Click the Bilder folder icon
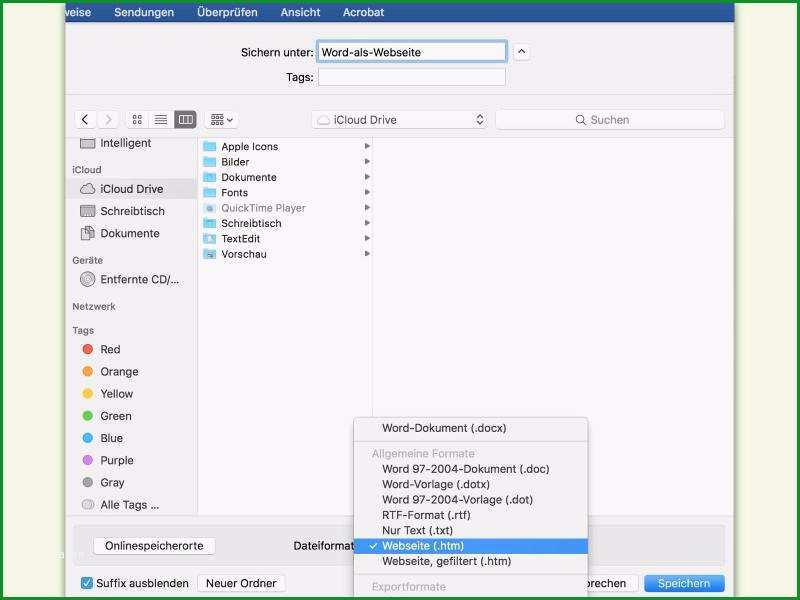 (210, 162)
